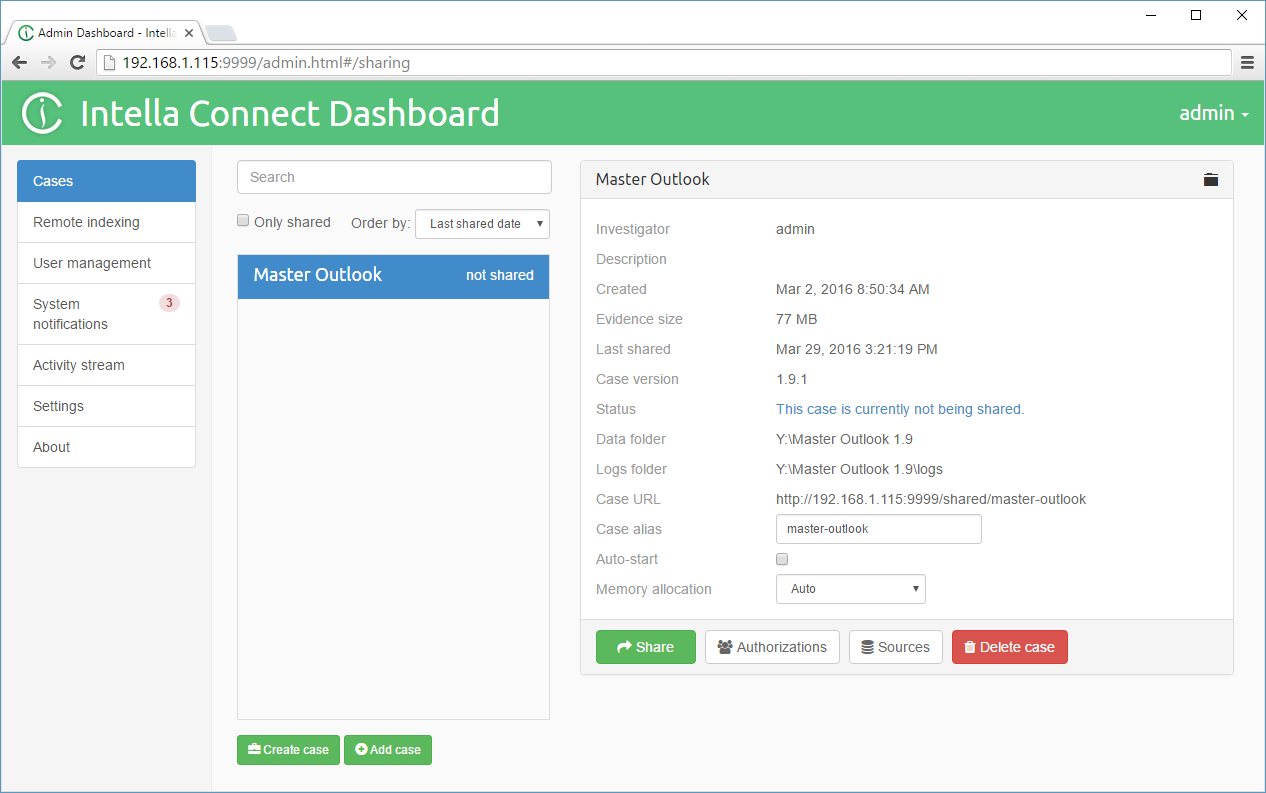Enable the Only shared checkbox
This screenshot has height=793, width=1266.
click(x=243, y=221)
